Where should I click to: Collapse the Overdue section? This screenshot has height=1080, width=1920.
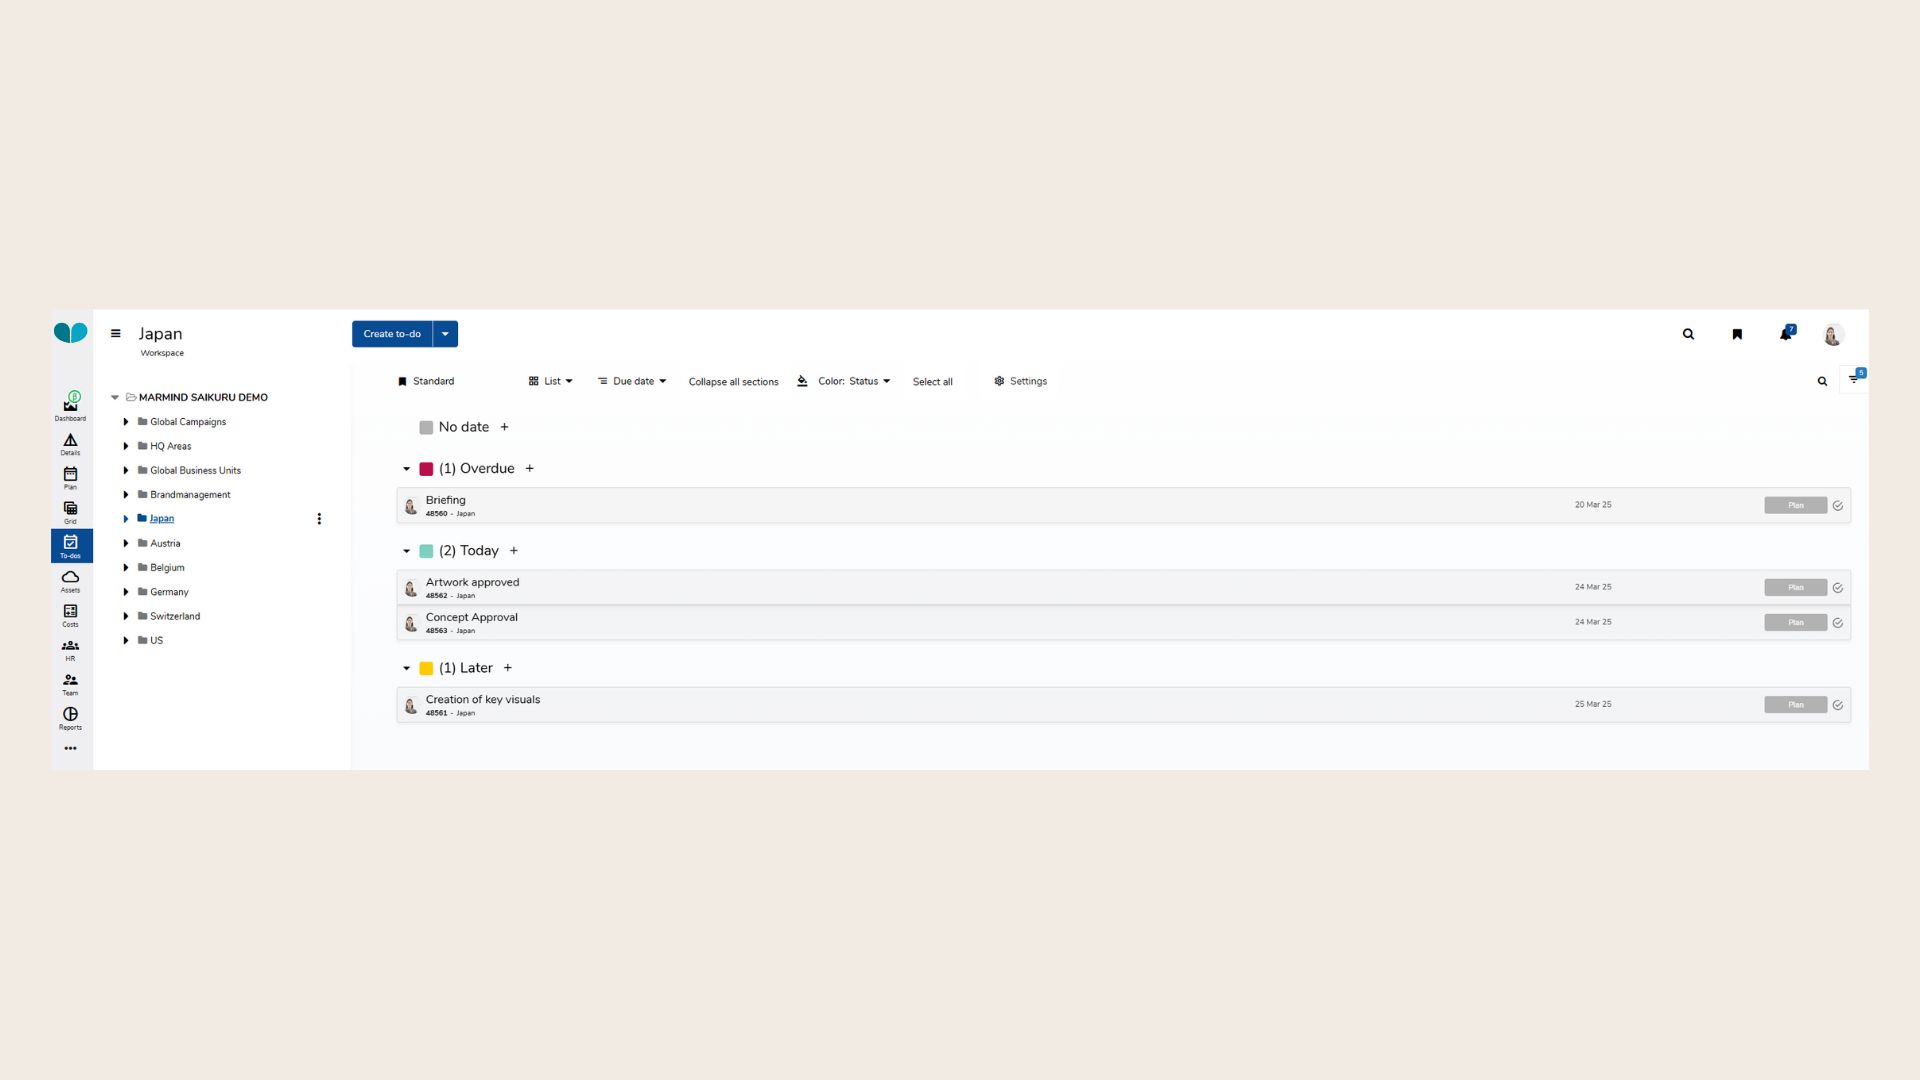coord(406,468)
